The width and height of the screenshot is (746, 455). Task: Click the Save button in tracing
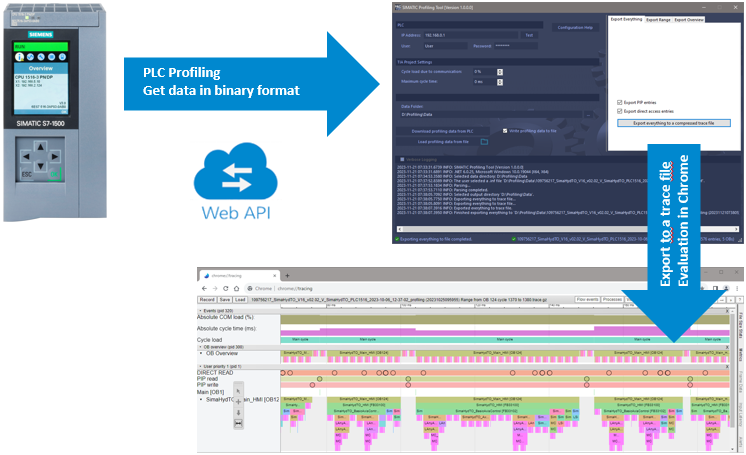click(225, 300)
